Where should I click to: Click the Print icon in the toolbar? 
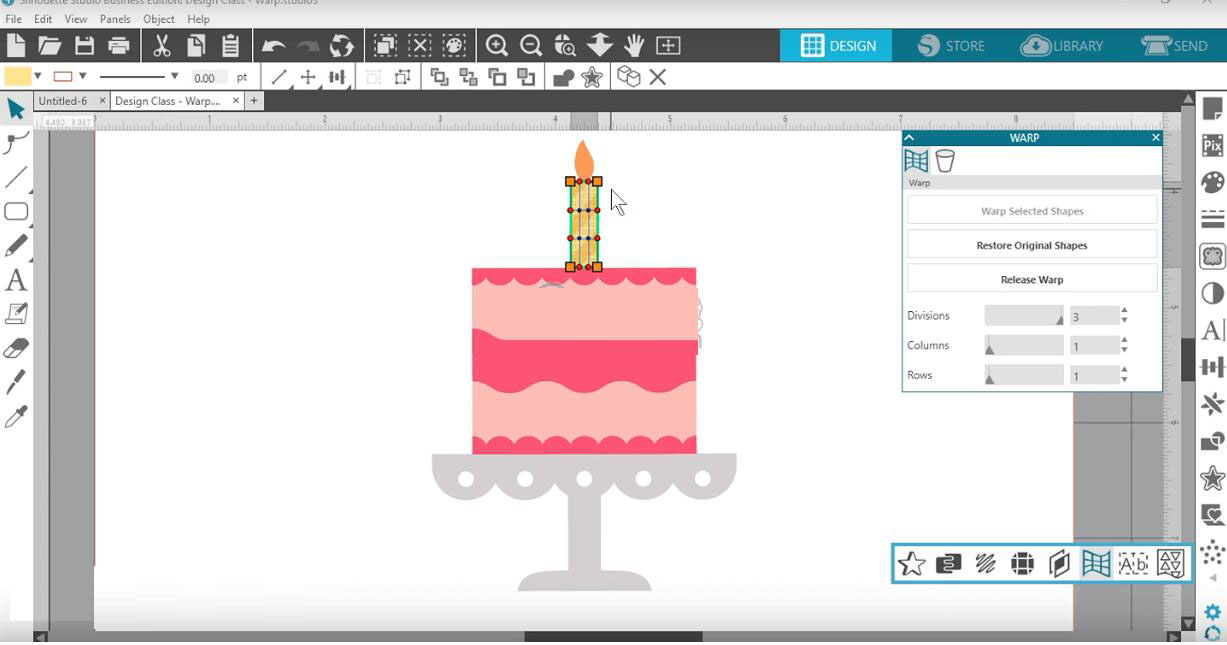coord(119,45)
